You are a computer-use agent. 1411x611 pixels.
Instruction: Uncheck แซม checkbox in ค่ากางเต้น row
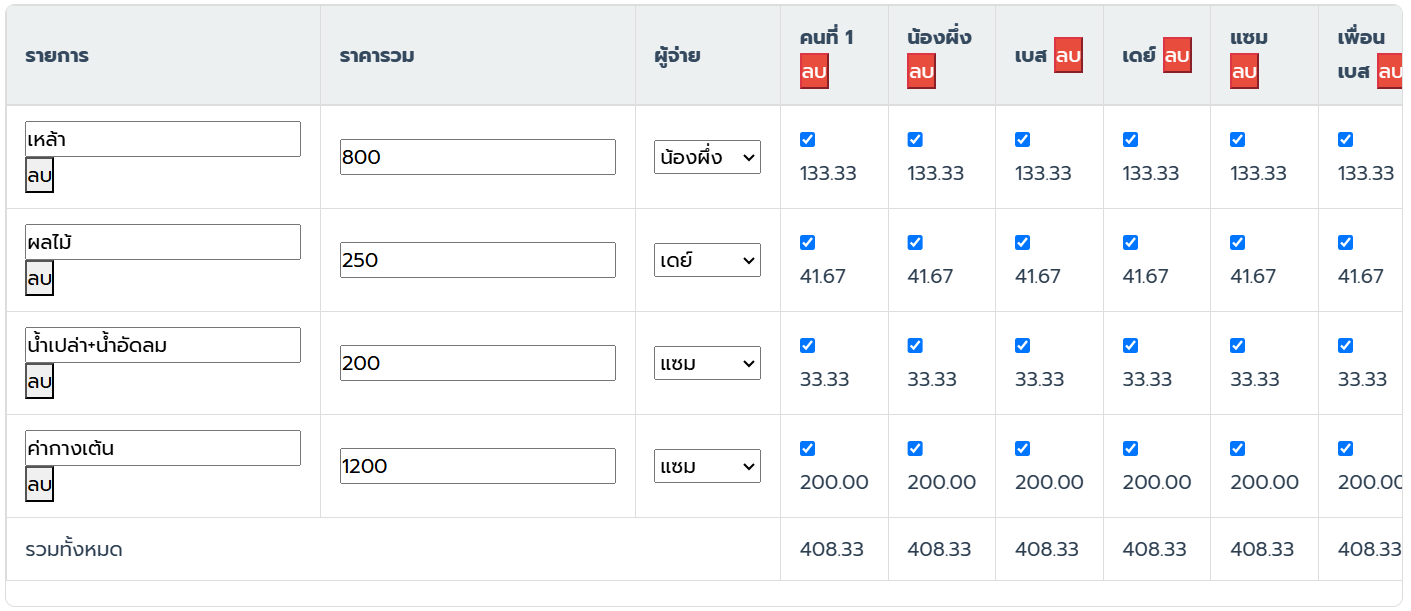1237,449
